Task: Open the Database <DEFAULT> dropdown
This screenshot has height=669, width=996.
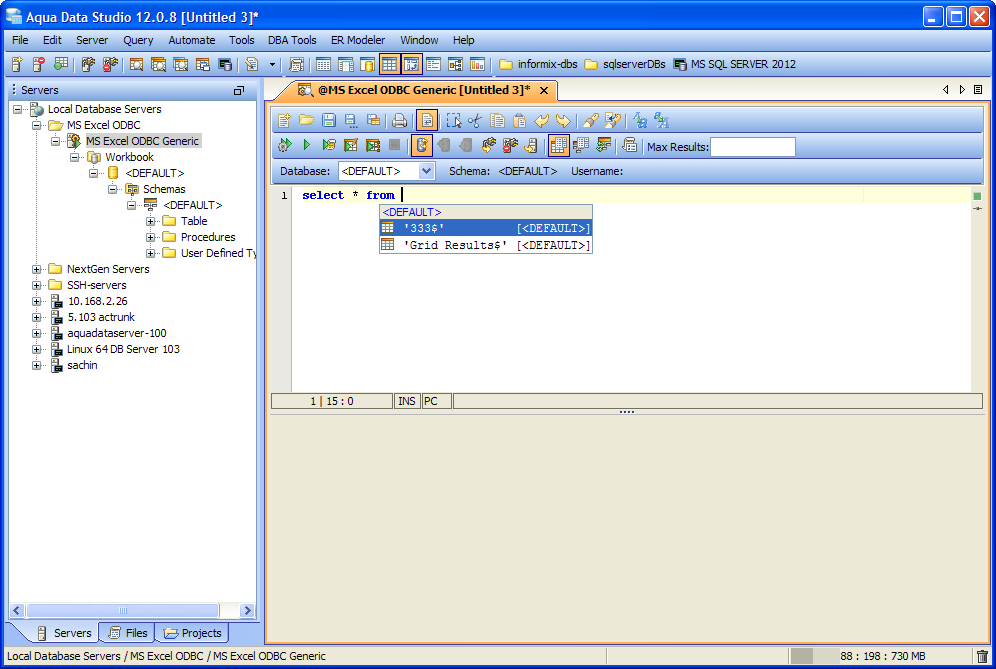Action: [426, 171]
